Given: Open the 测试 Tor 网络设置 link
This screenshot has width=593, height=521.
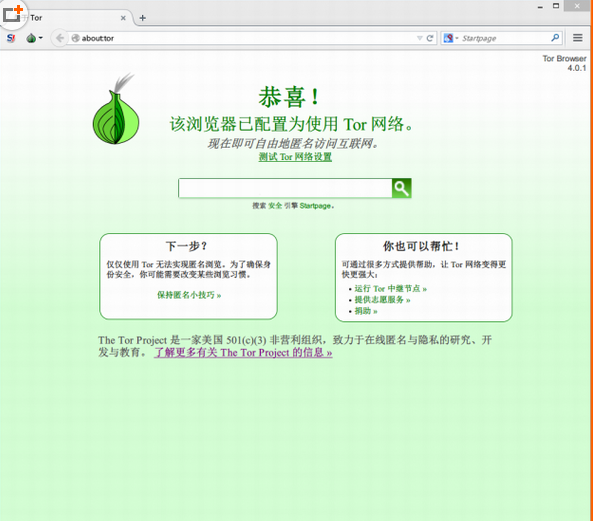Looking at the screenshot, I should pos(295,157).
